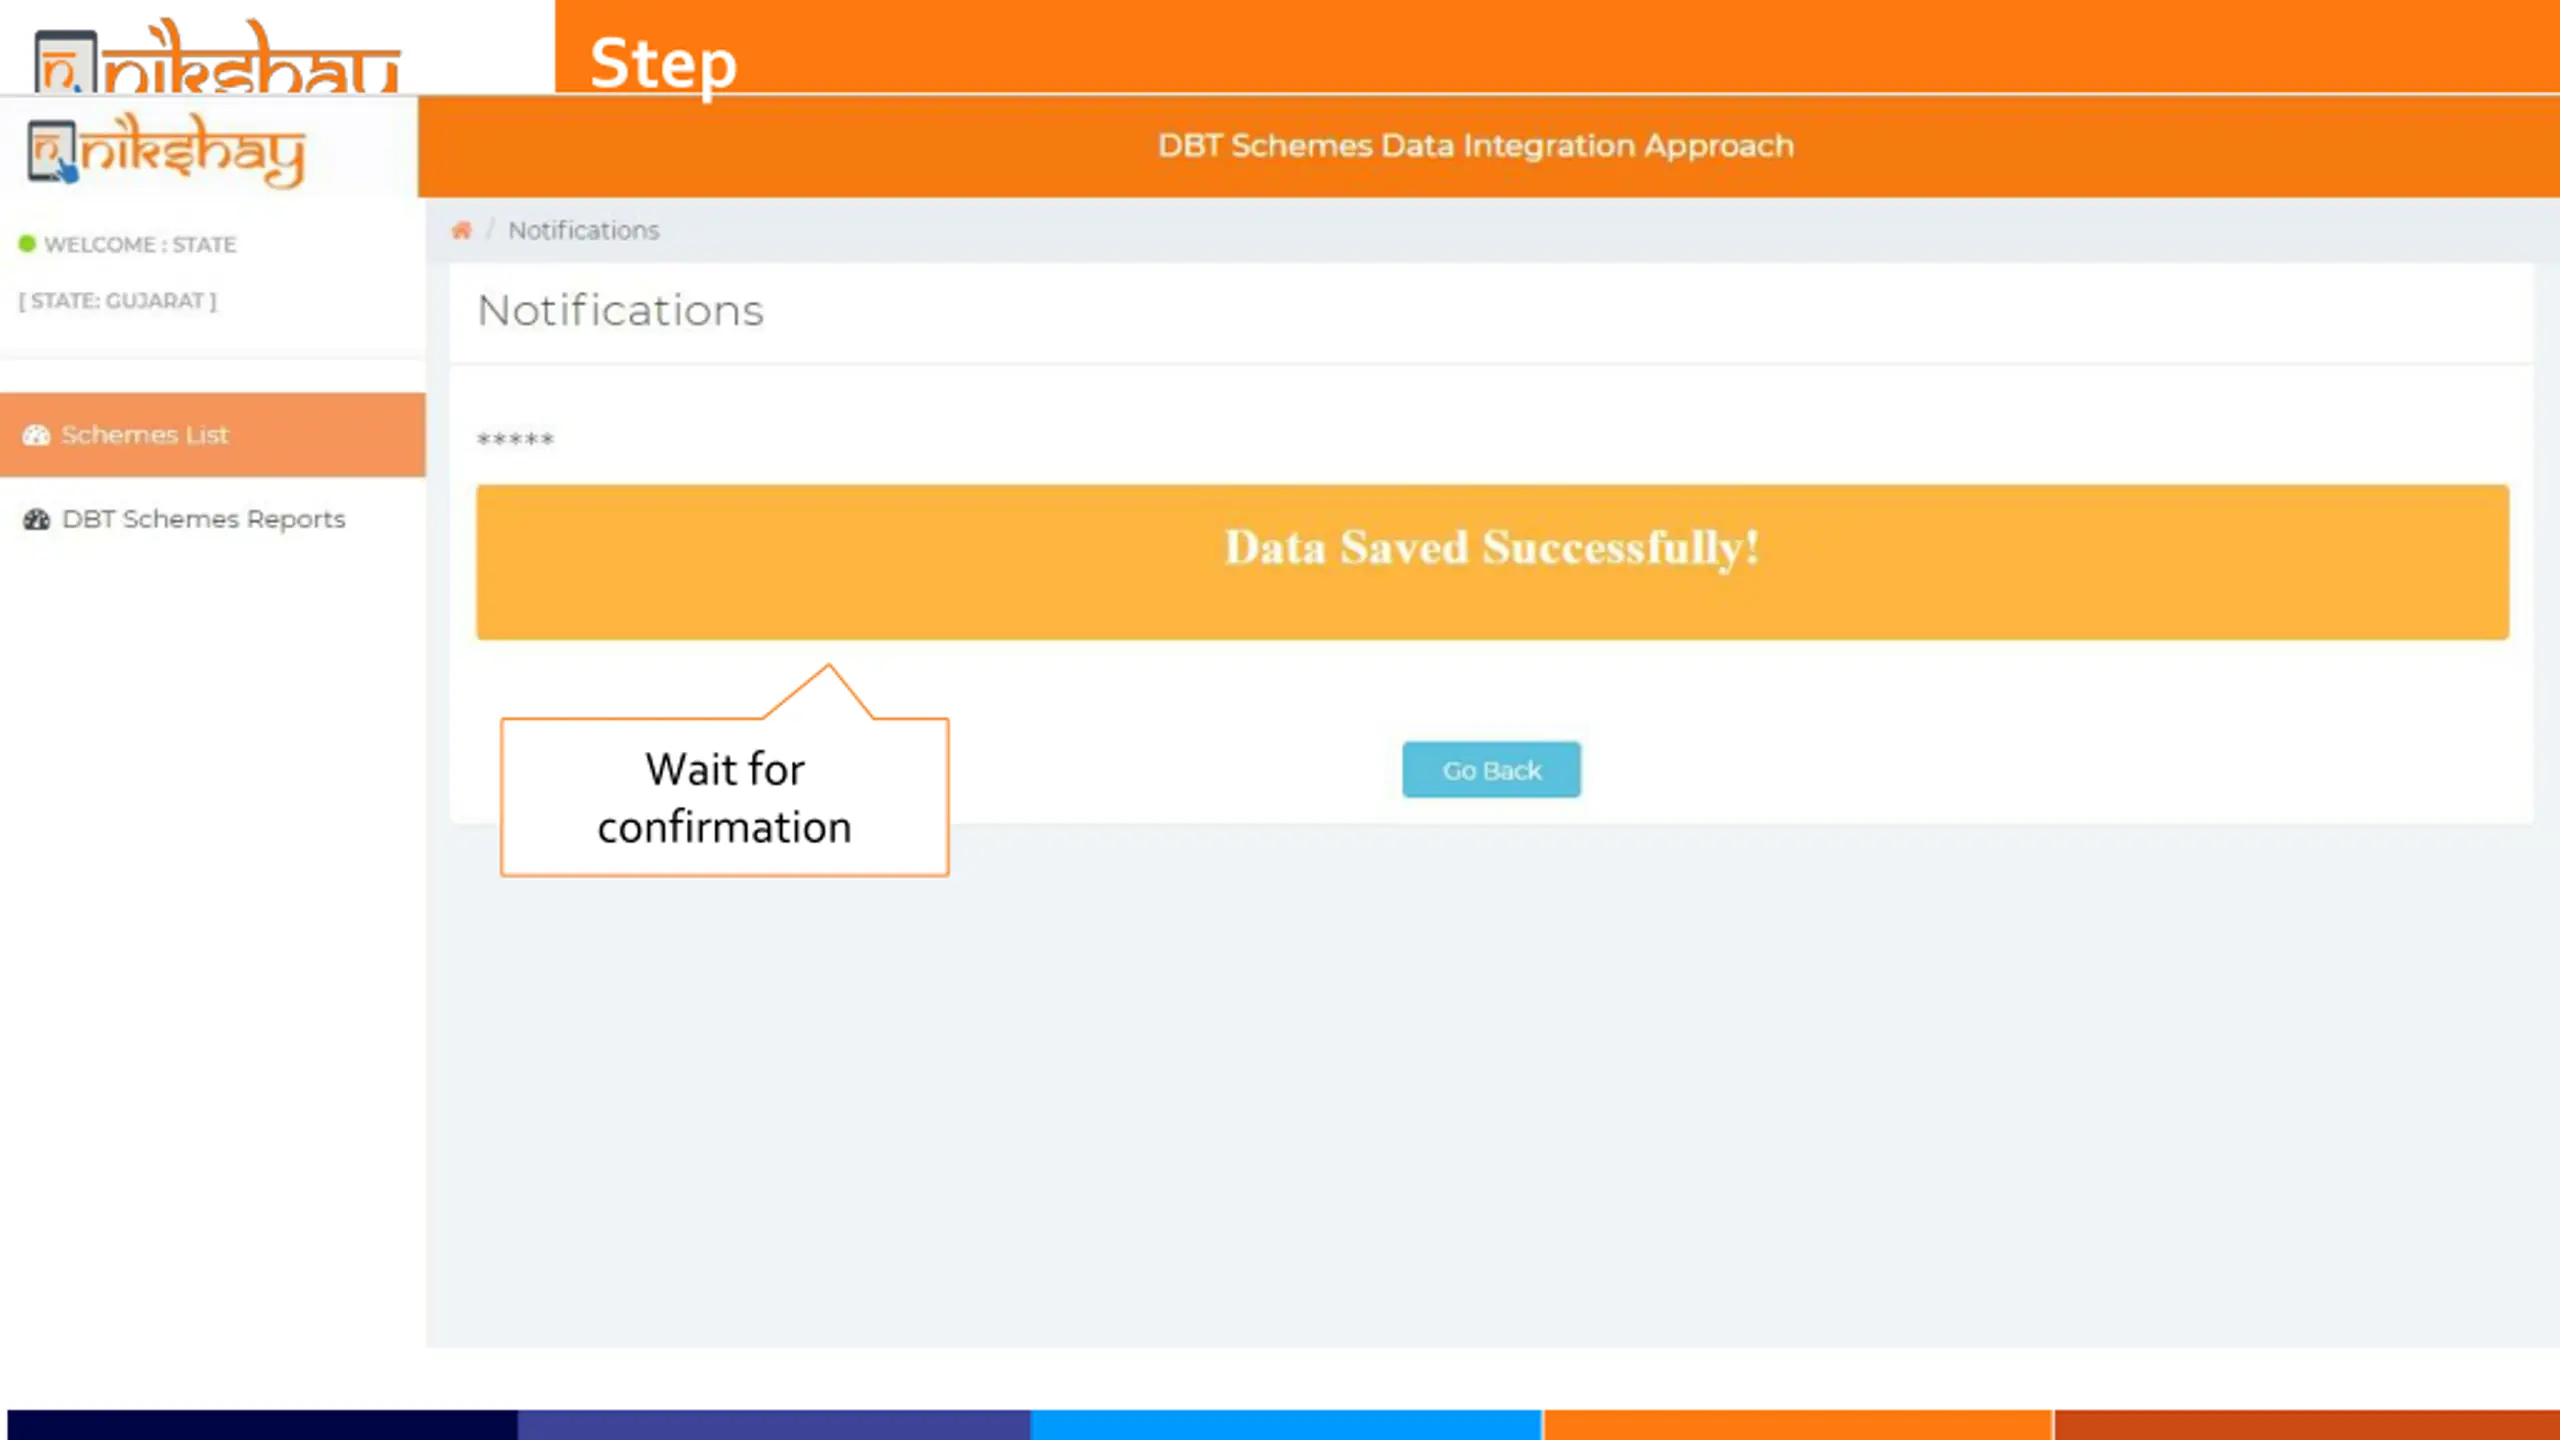
Task: Click DBT Schemes Data Integration Approach title
Action: pos(1476,146)
